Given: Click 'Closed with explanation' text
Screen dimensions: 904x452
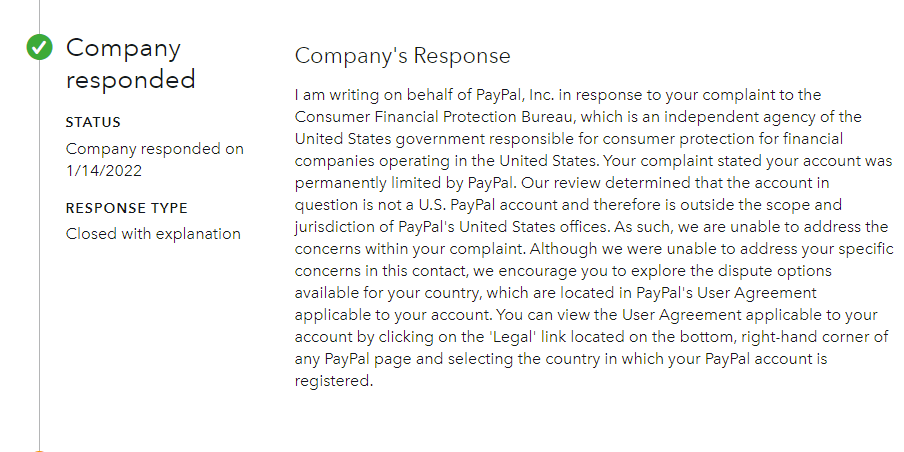Looking at the screenshot, I should click(x=153, y=234).
